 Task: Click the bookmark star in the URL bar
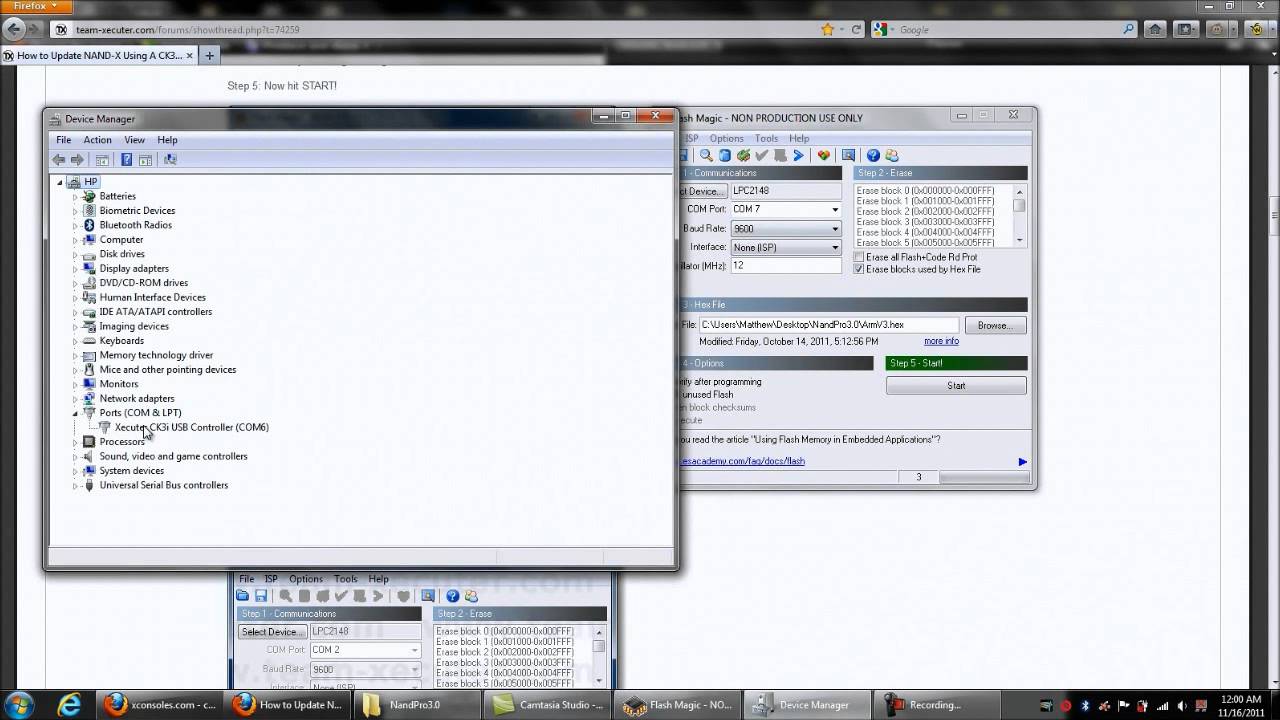827,29
